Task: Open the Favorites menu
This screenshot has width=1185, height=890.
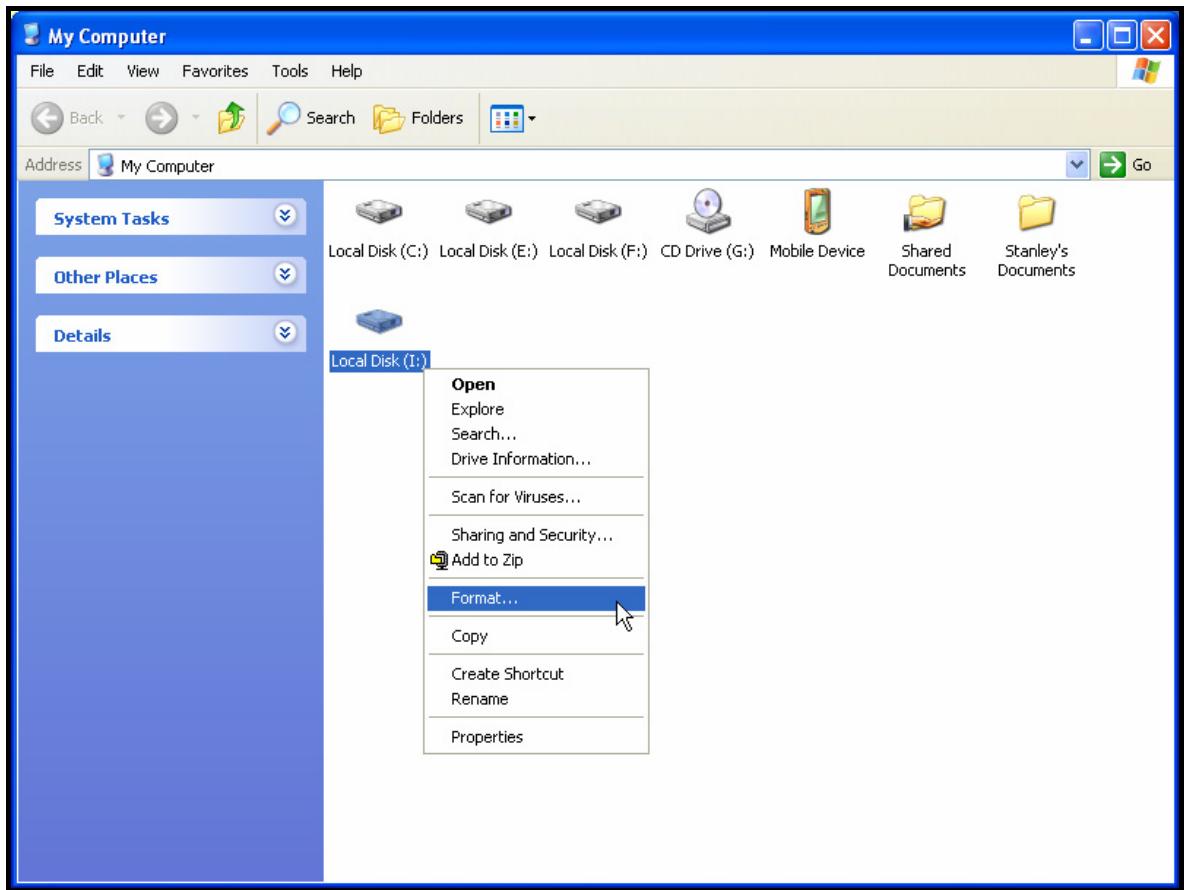Action: [215, 71]
